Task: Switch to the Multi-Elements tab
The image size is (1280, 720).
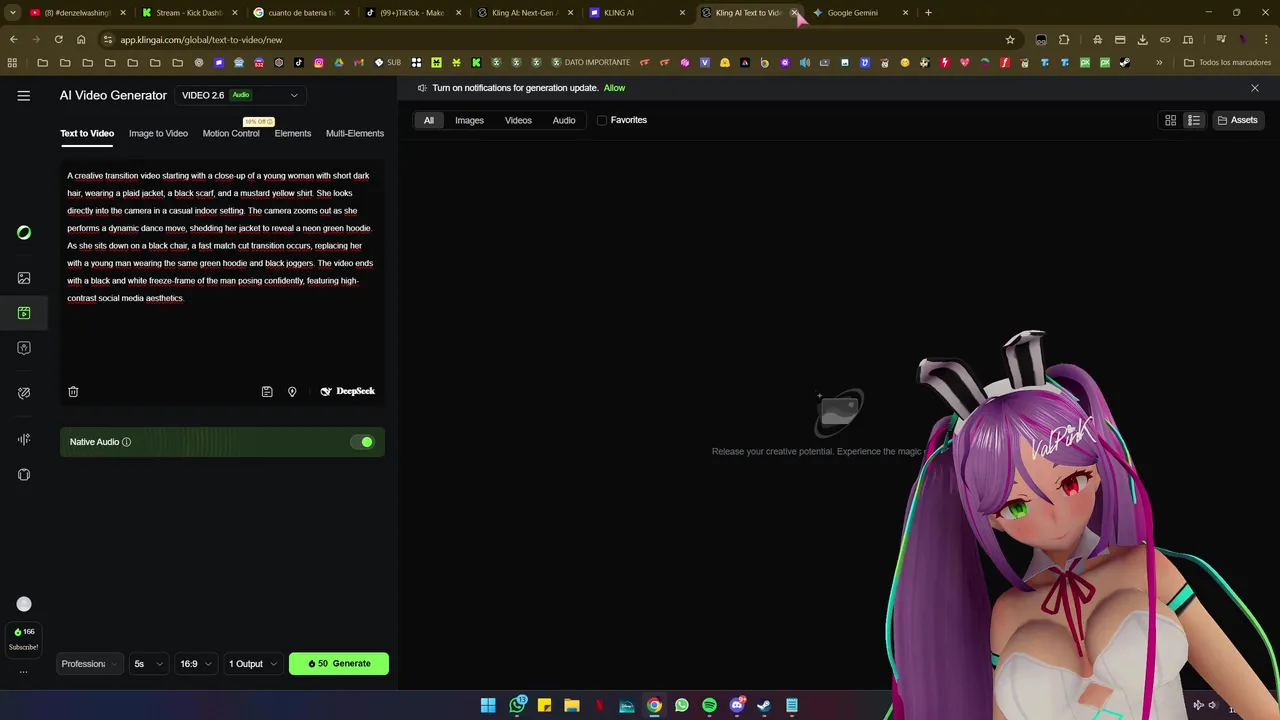Action: click(355, 133)
